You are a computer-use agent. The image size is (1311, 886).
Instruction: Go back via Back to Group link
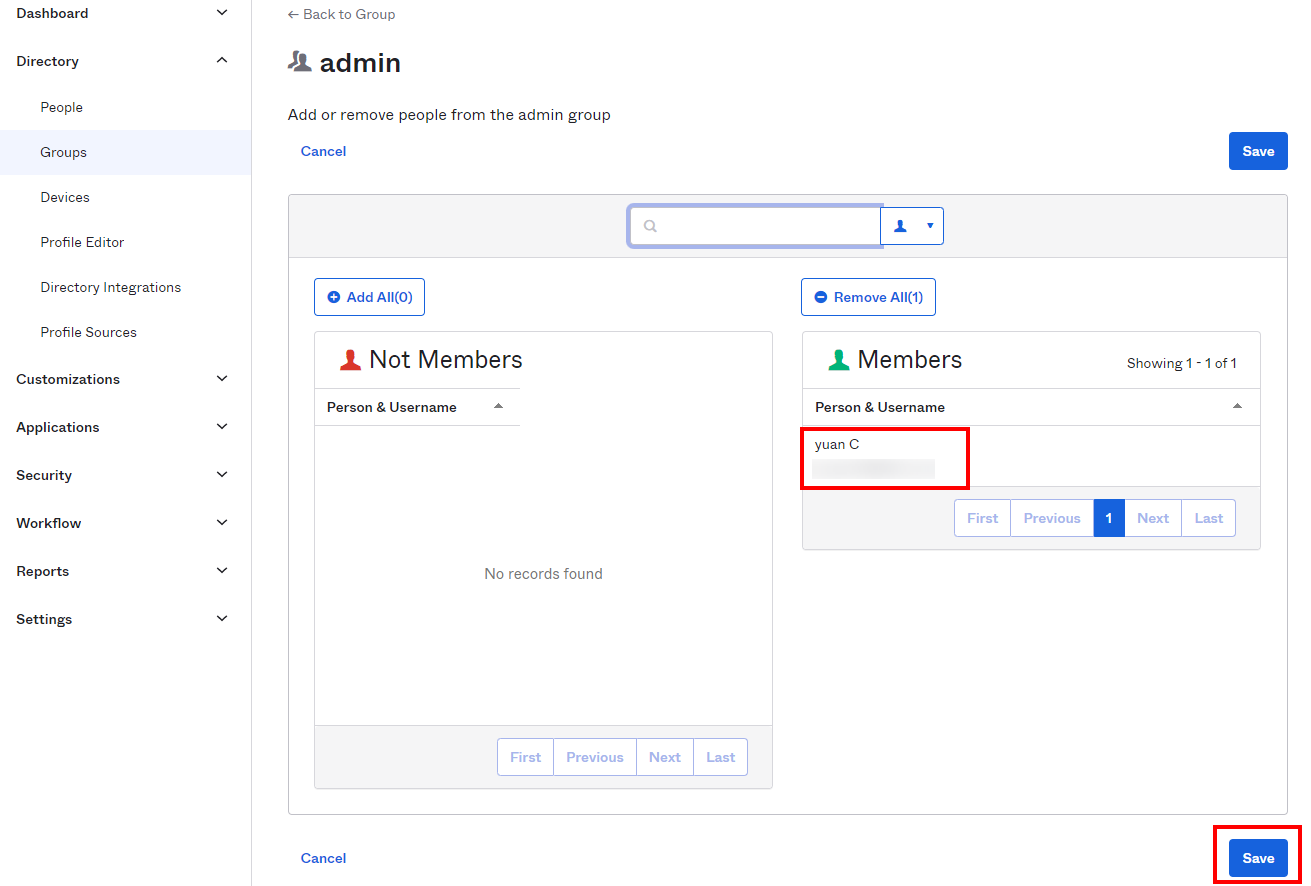341,14
